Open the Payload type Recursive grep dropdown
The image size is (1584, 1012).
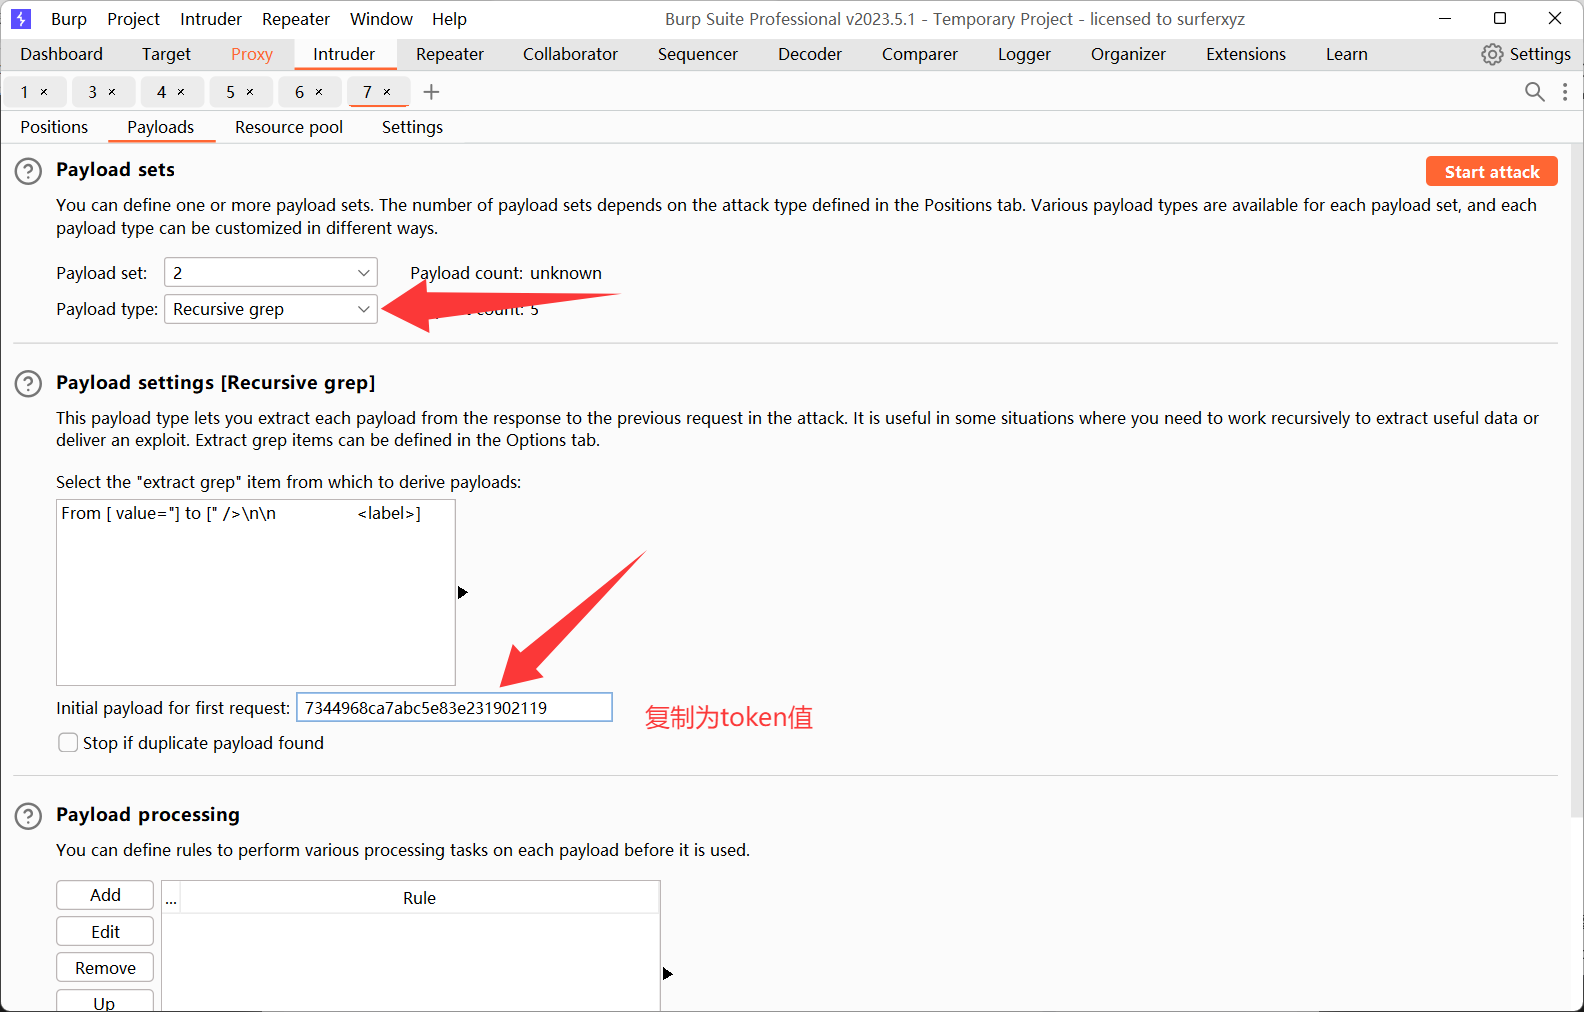click(270, 309)
